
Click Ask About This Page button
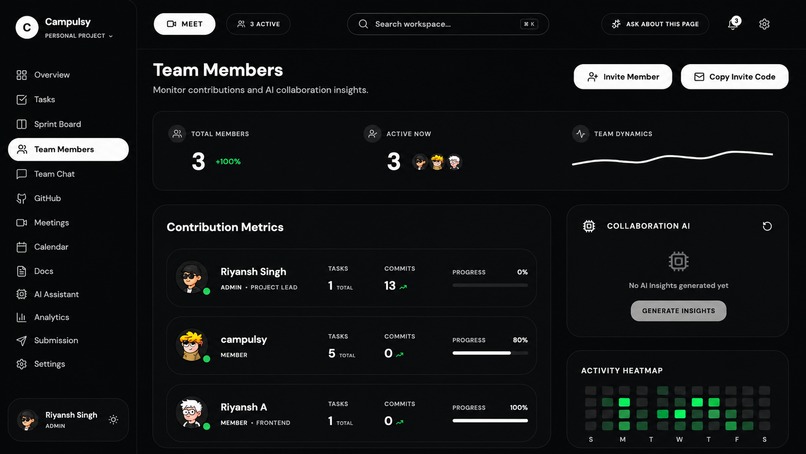(x=655, y=24)
